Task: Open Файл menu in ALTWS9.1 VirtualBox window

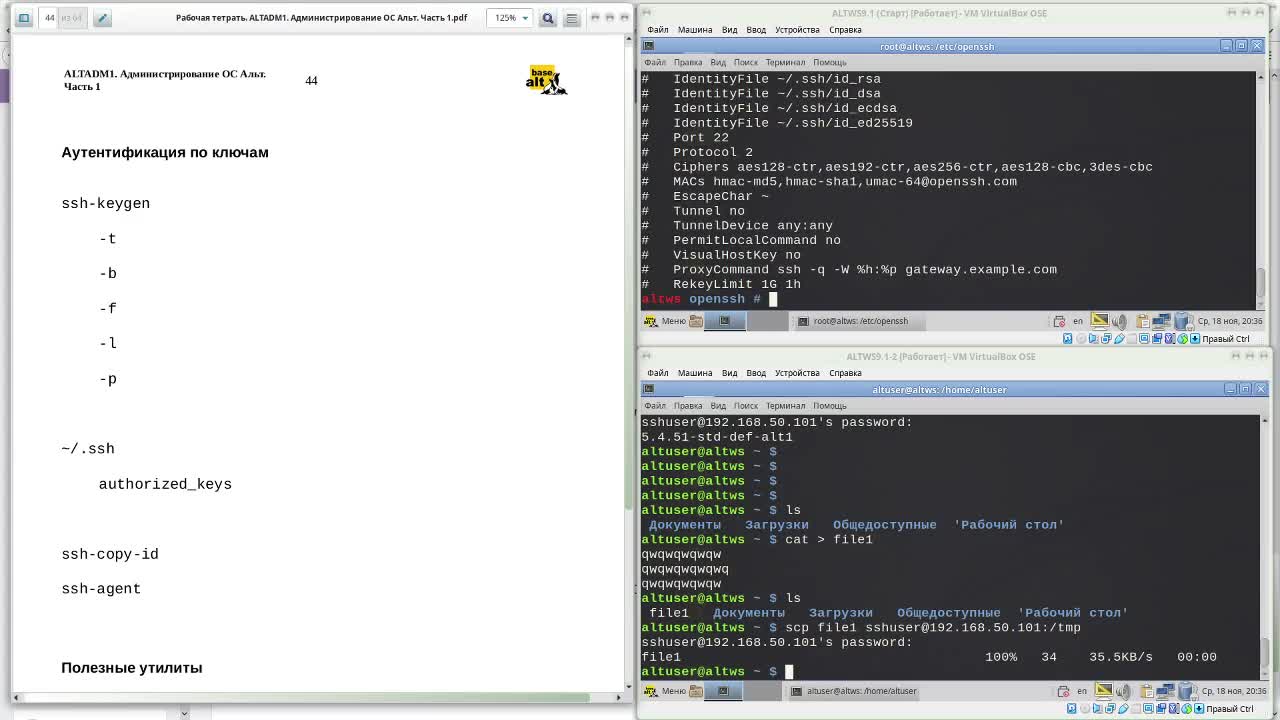Action: (657, 29)
